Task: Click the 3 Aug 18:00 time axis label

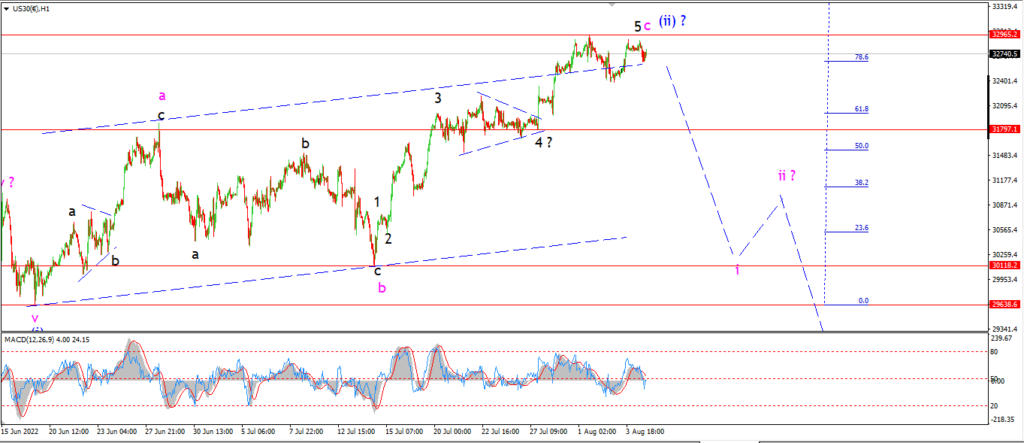Action: click(645, 432)
